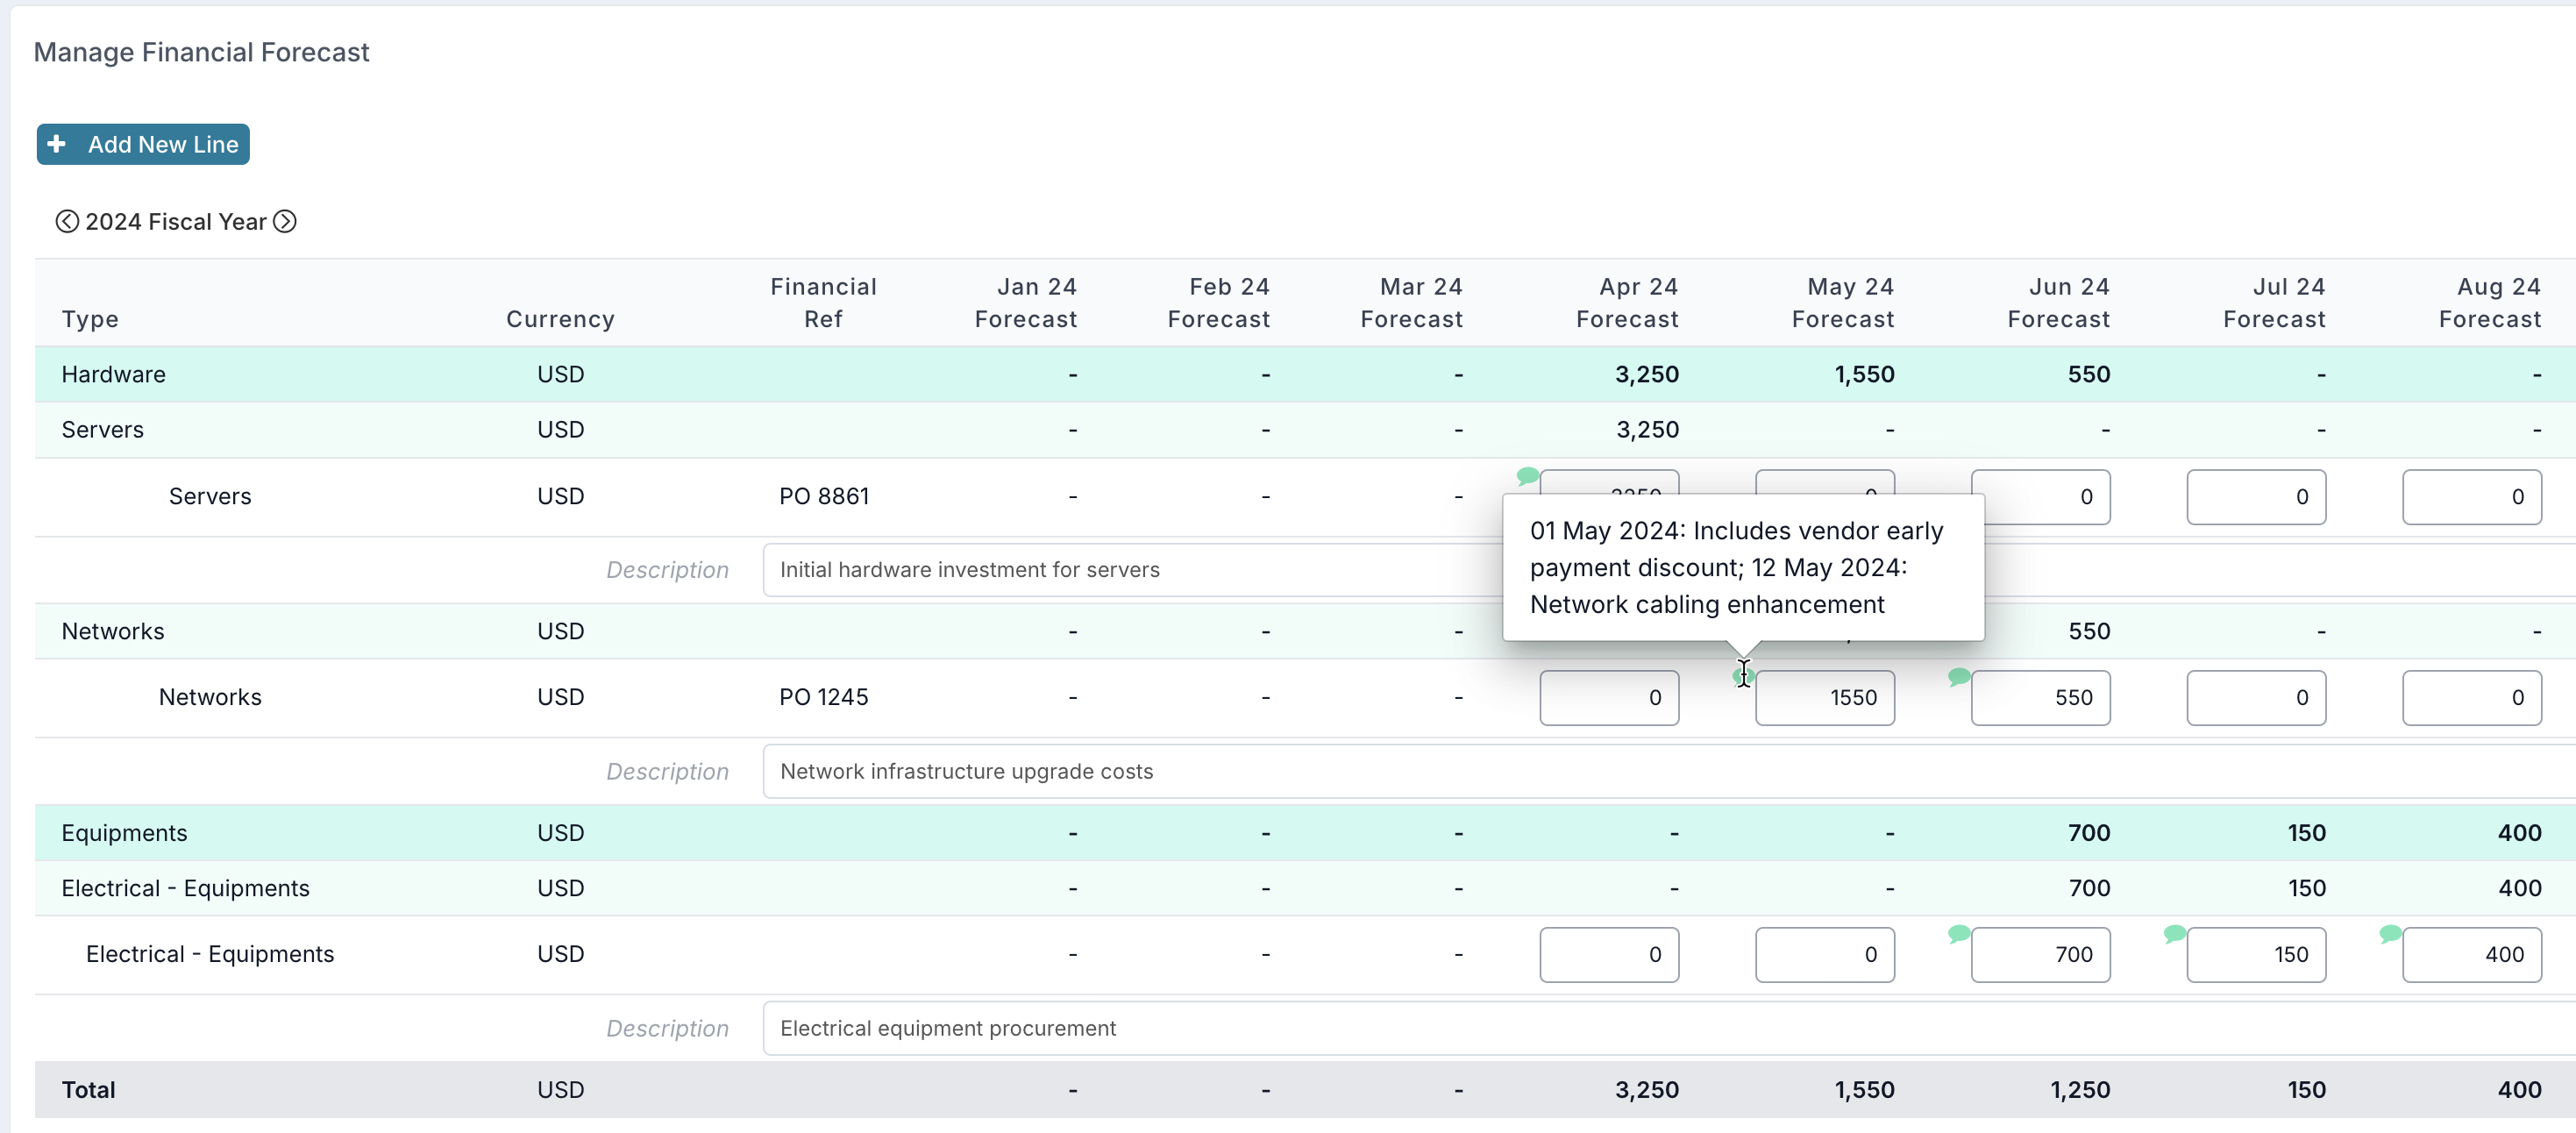
Task: Click the Add New Line button
Action: (x=143, y=144)
